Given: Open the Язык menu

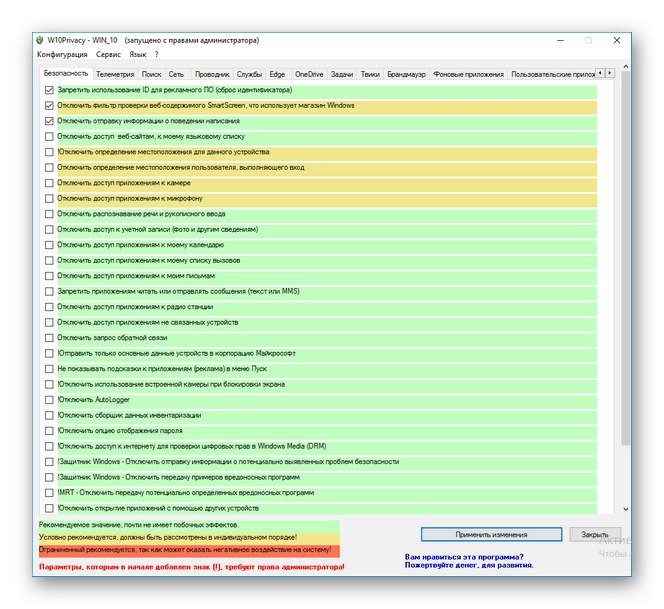Looking at the screenshot, I should coord(138,54).
